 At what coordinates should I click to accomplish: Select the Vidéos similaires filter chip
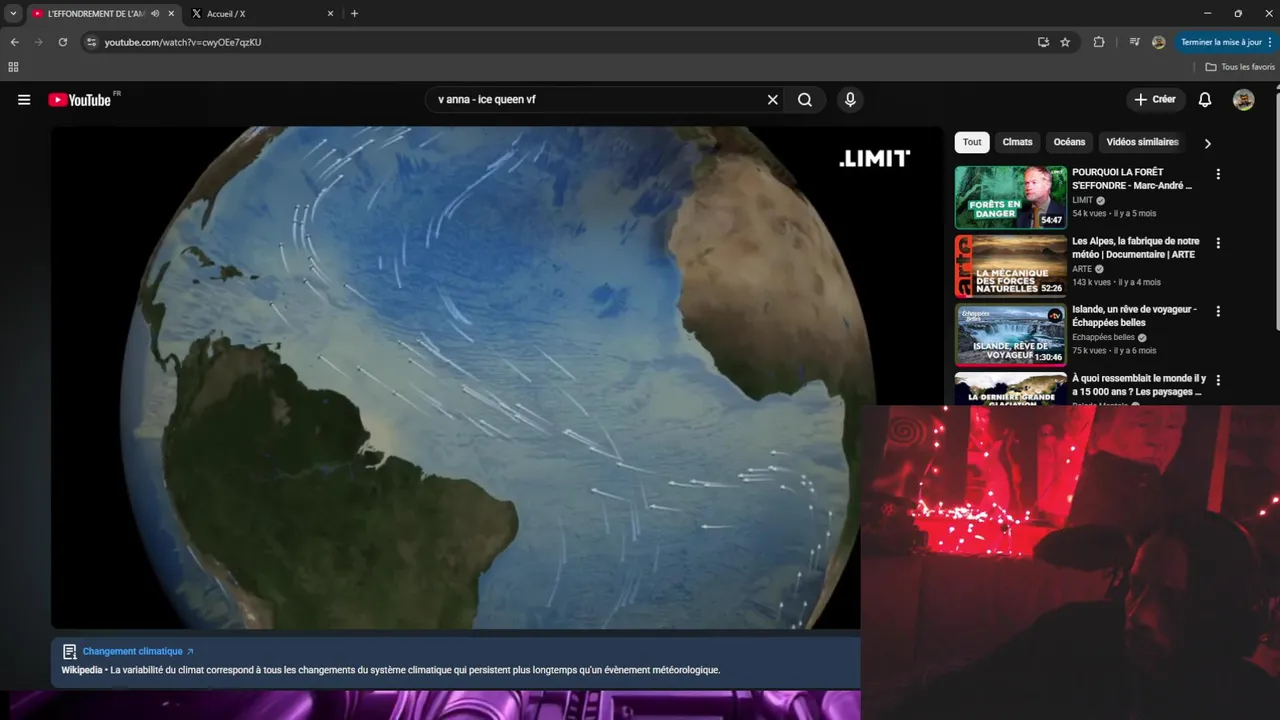[x=1142, y=142]
